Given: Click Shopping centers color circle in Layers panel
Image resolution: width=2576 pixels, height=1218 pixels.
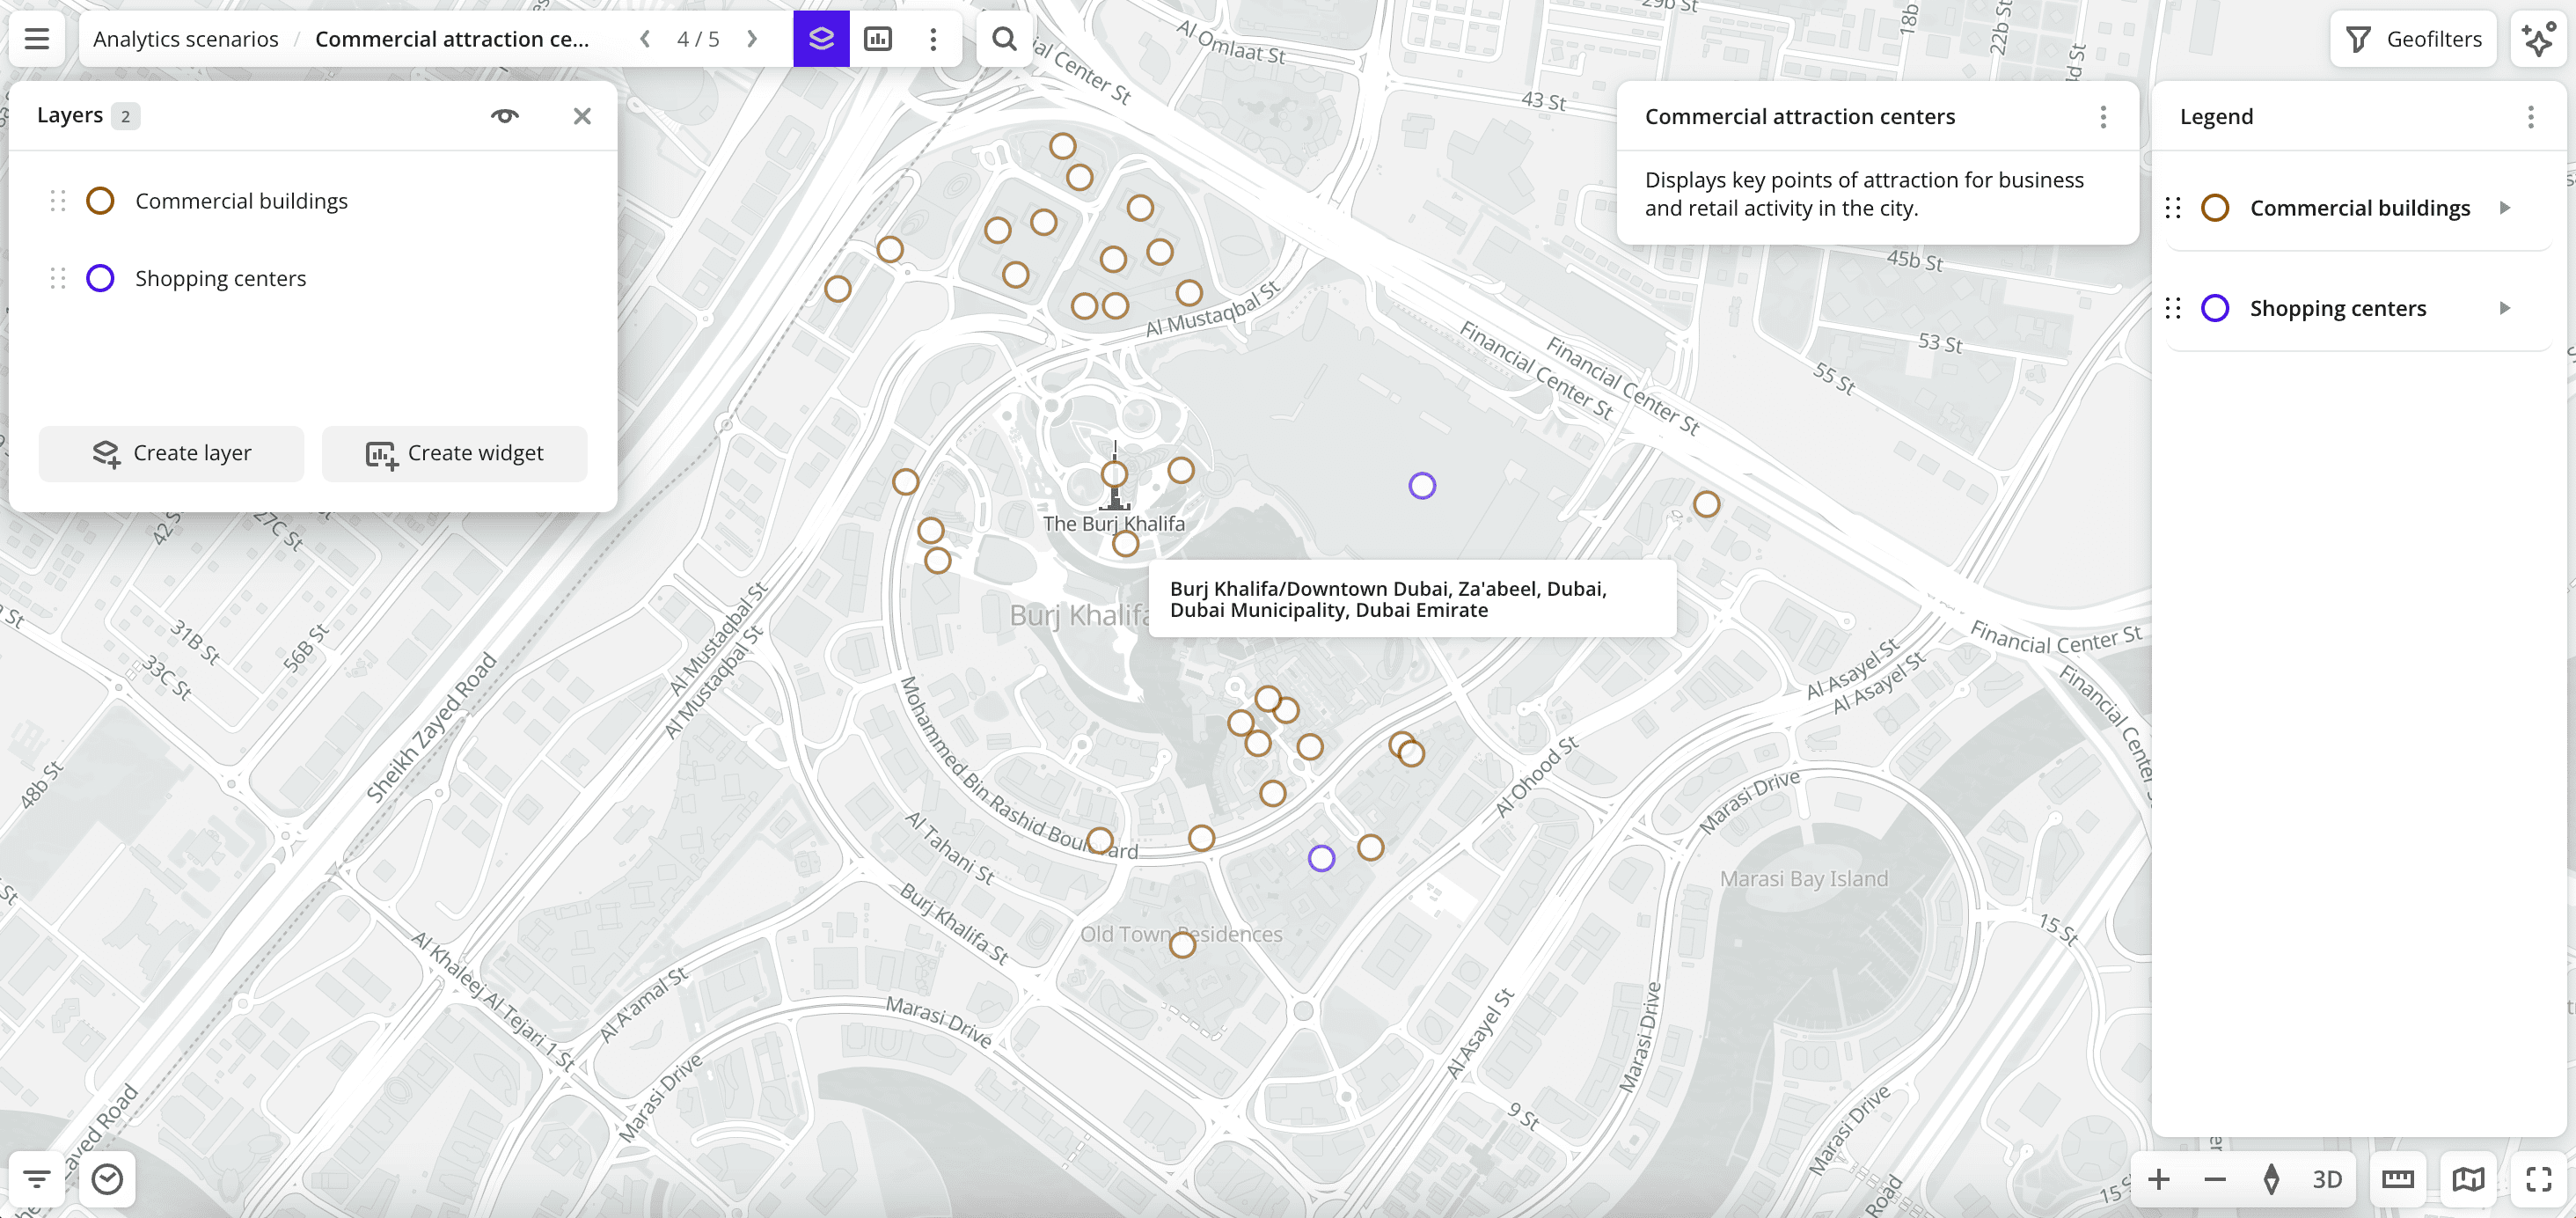Looking at the screenshot, I should click(100, 278).
